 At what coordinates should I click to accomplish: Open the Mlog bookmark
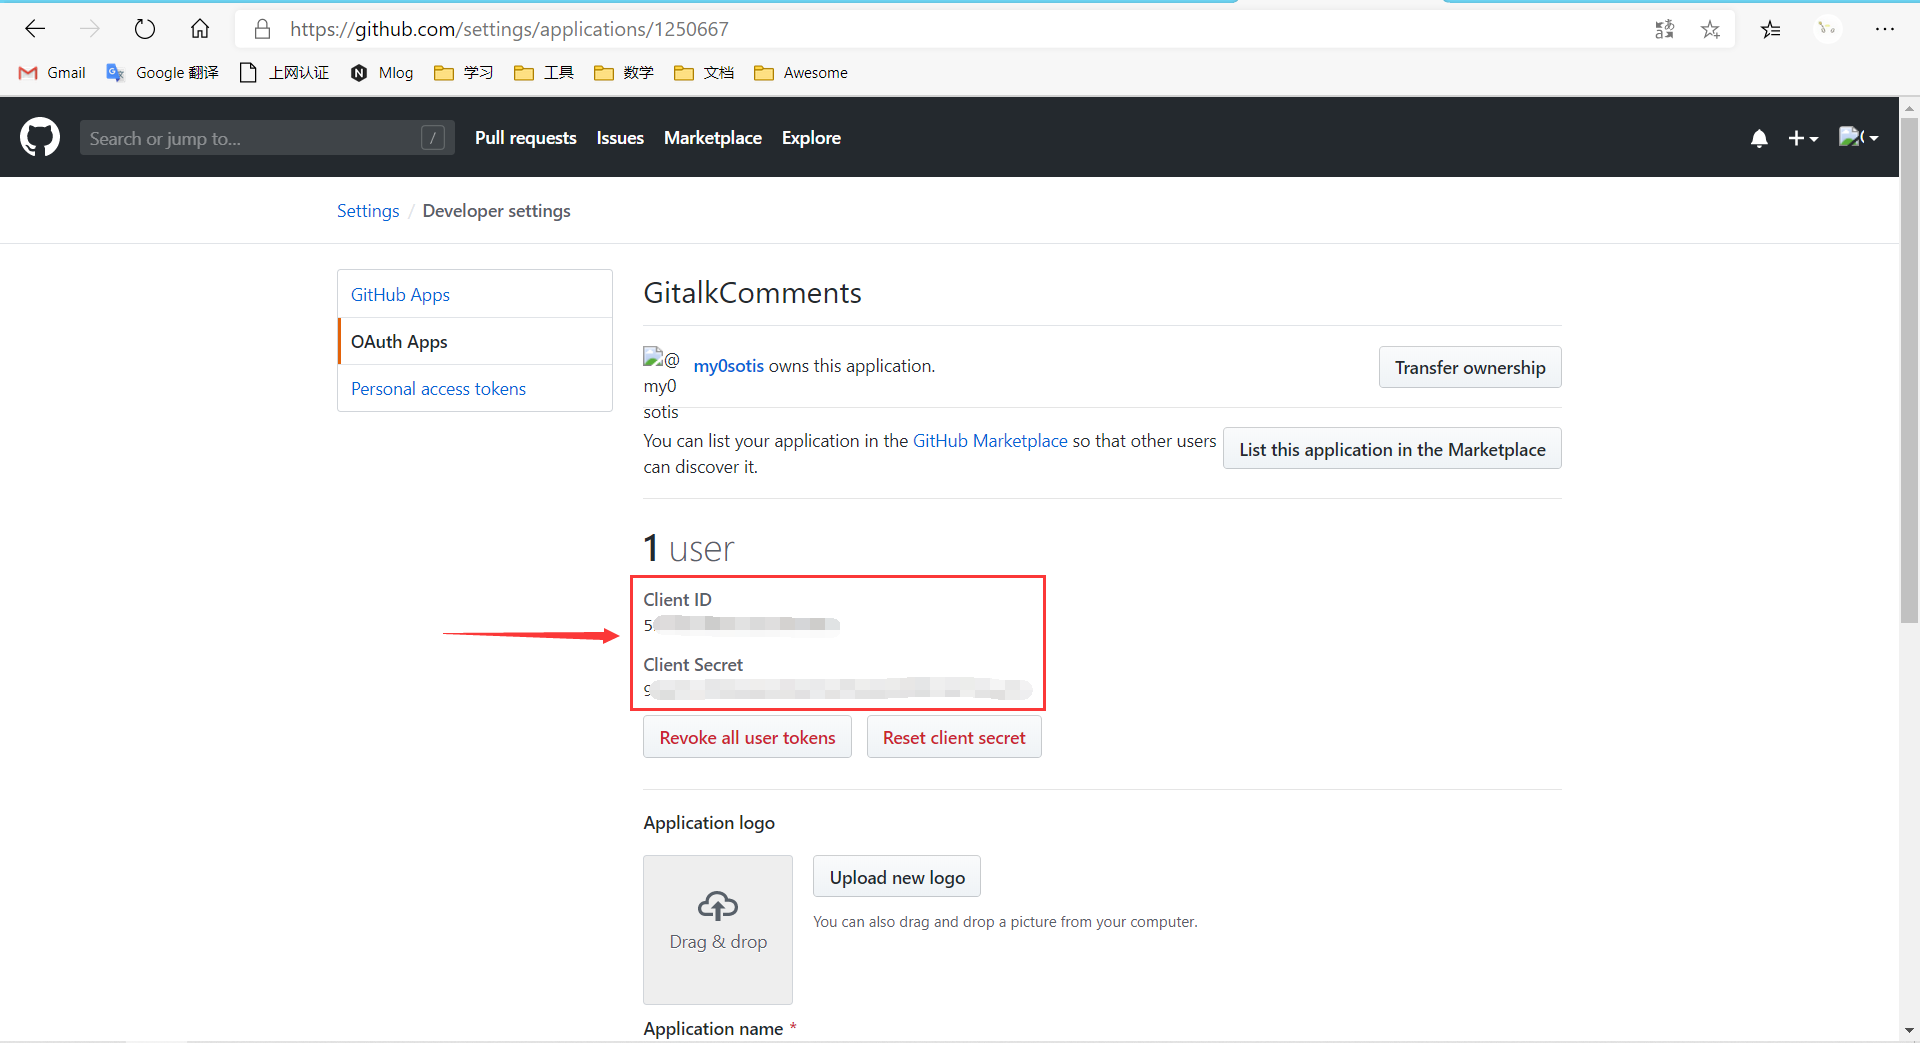click(382, 73)
